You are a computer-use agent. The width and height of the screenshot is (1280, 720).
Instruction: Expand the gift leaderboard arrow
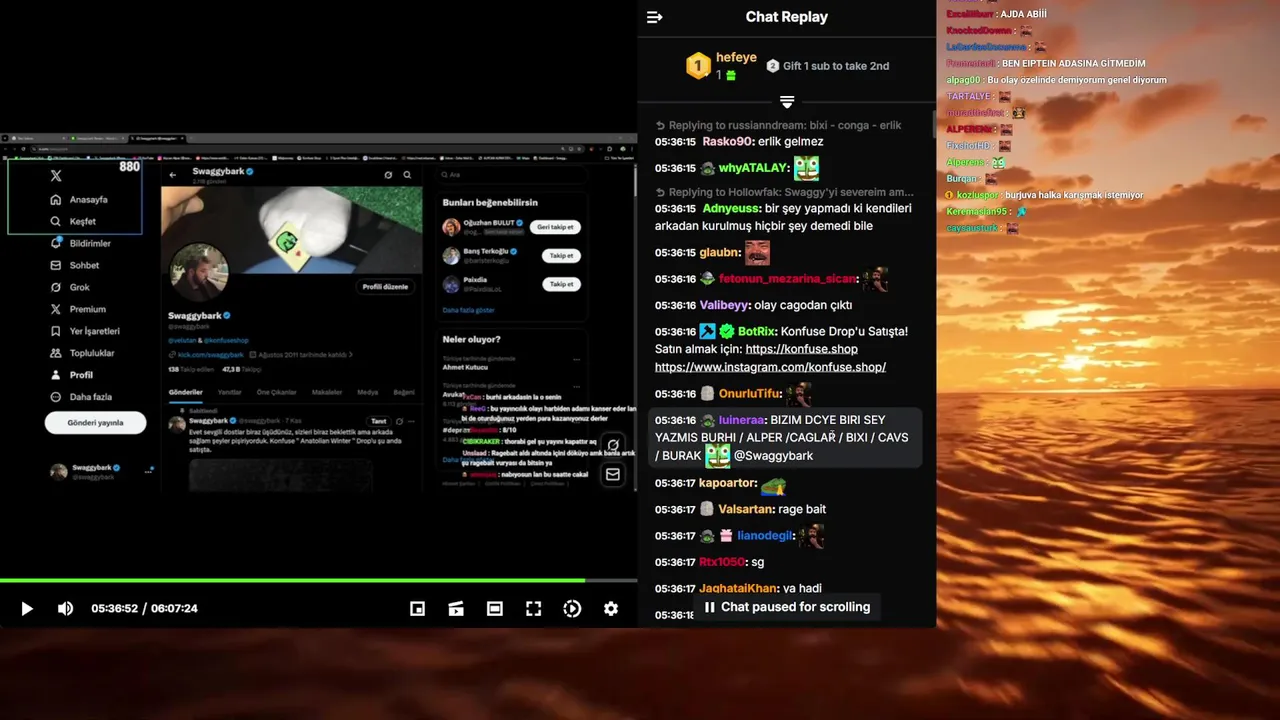(787, 102)
